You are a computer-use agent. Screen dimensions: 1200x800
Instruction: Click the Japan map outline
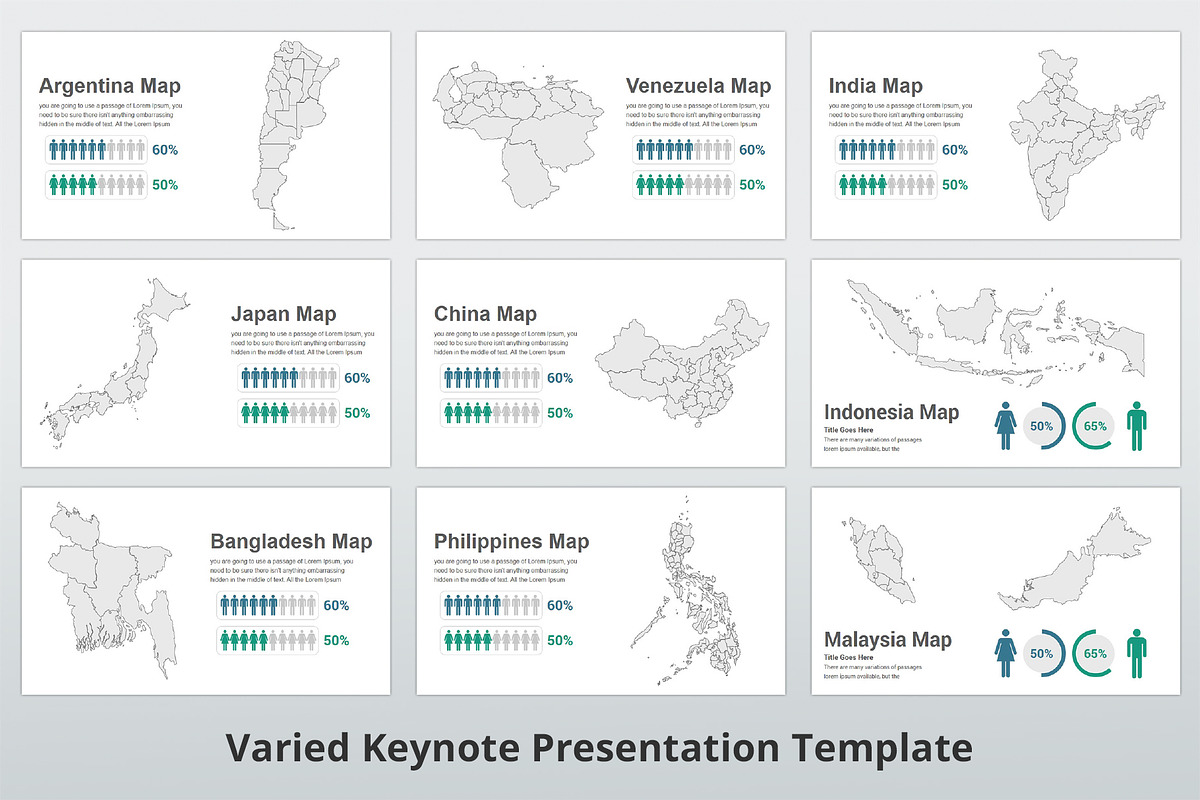point(118,362)
